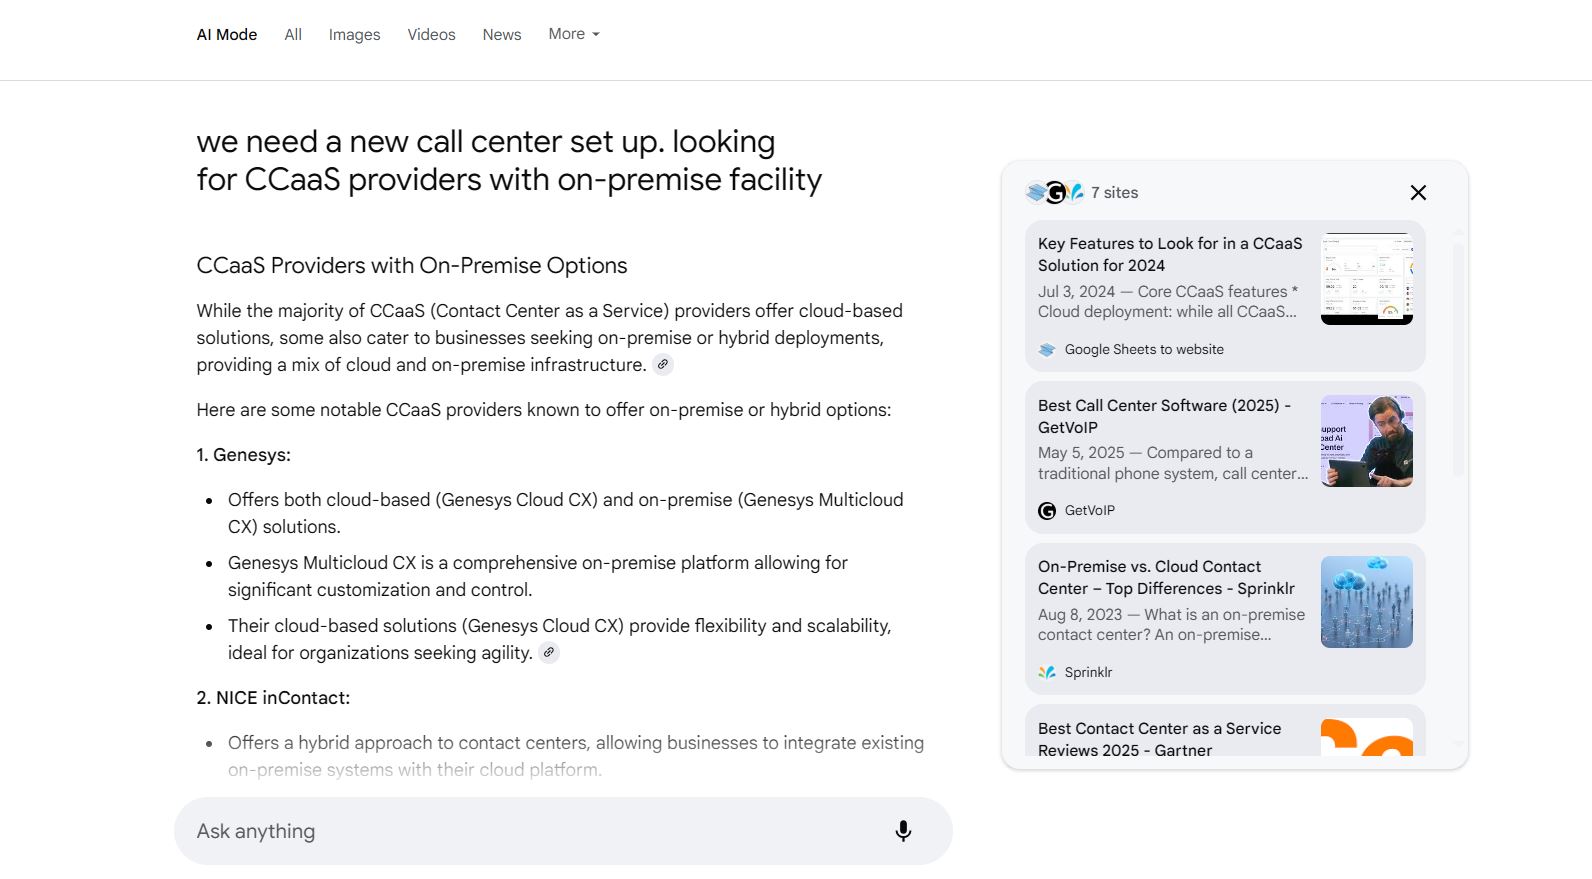Click the 'Sprinklr' source name
The image size is (1592, 879).
tap(1088, 673)
